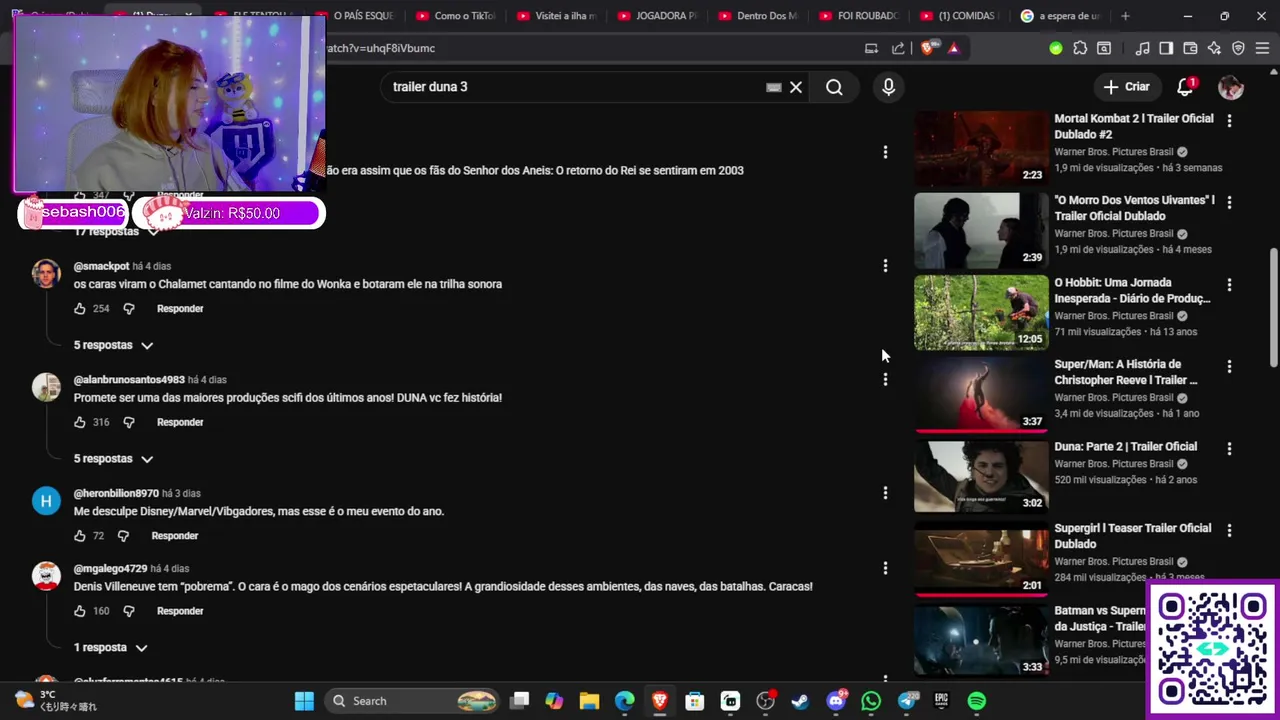The image size is (1280, 720).
Task: Open the @mgalego4729 channel link
Action: coord(110,569)
